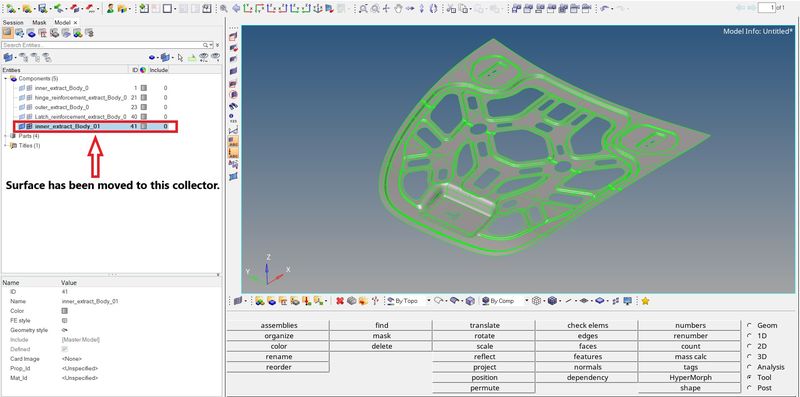800x397 pixels.
Task: Close the Model tab with its x
Action: pos(76,22)
